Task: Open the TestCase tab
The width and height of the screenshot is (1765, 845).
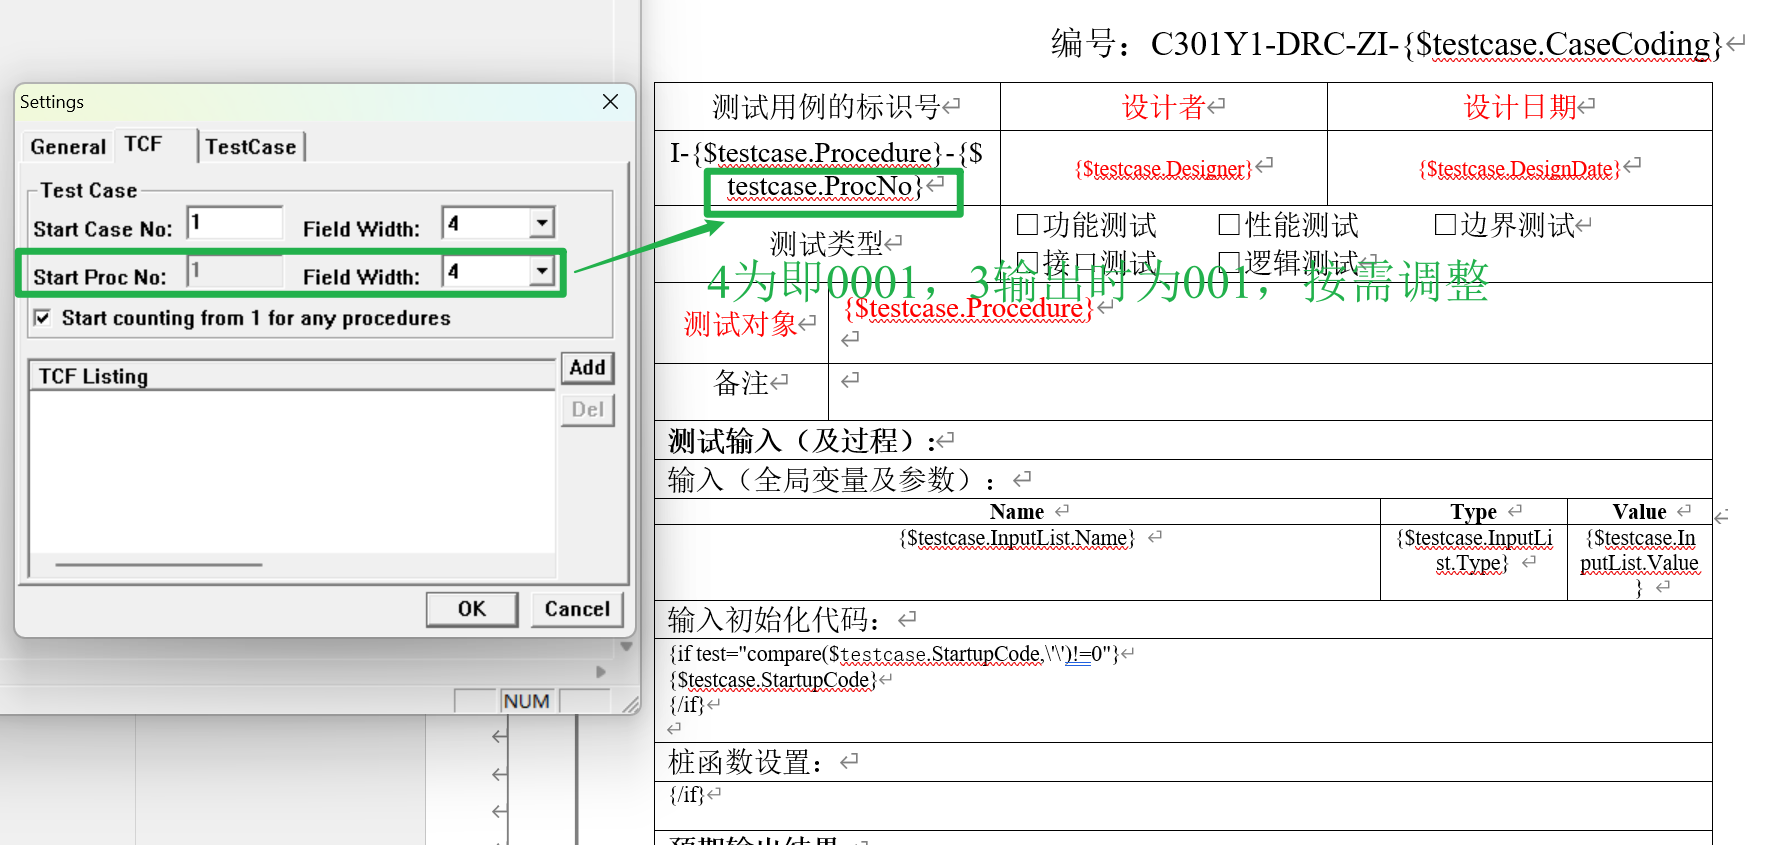Action: coord(251,146)
